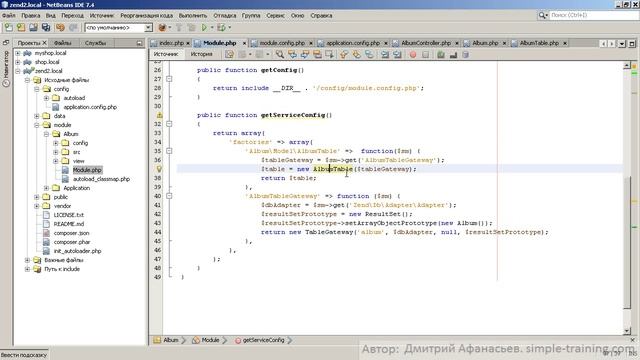Click the warning icon at line 31

coord(159,115)
